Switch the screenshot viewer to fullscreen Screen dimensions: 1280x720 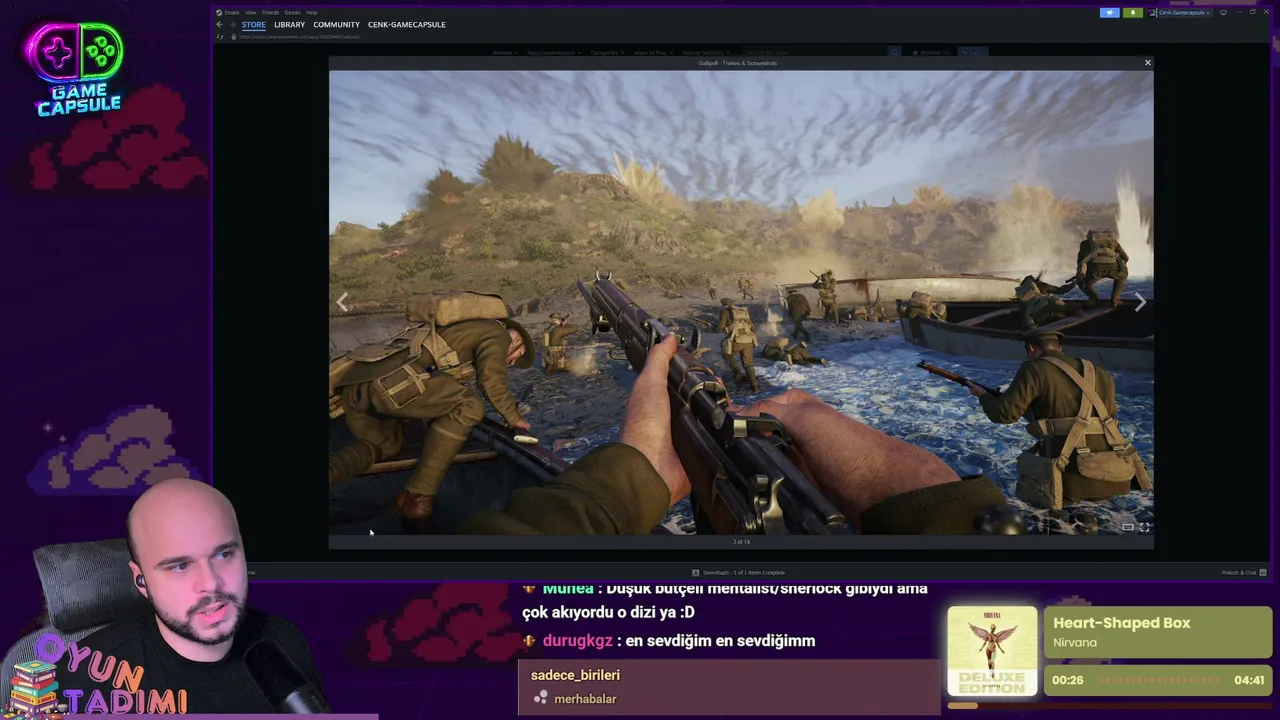pyautogui.click(x=1145, y=527)
